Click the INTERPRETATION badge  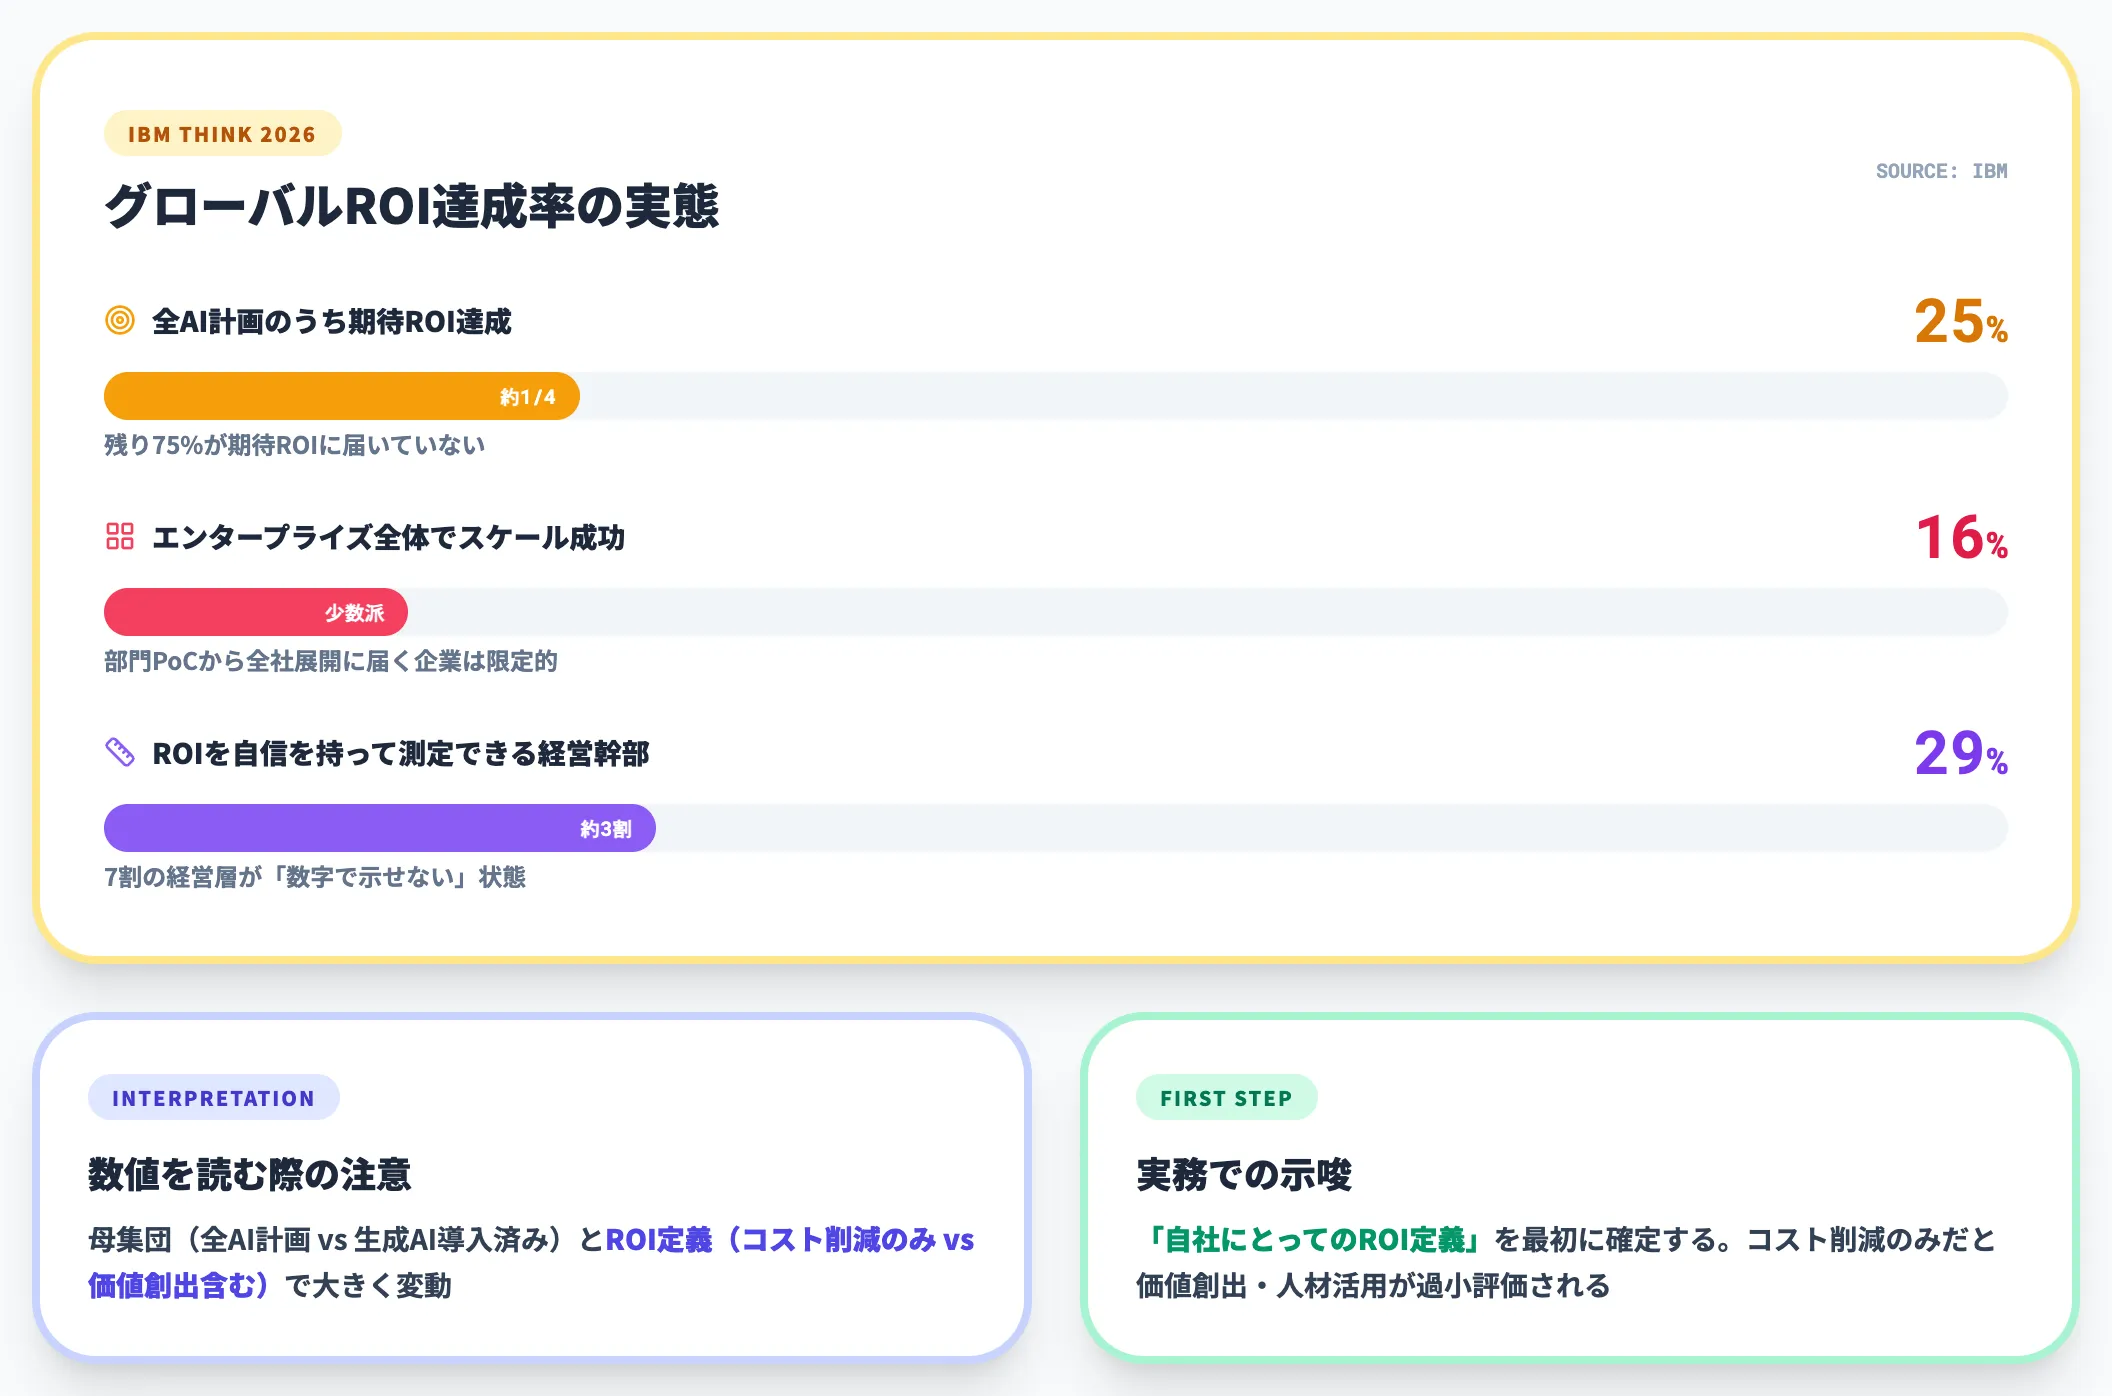pyautogui.click(x=213, y=1098)
